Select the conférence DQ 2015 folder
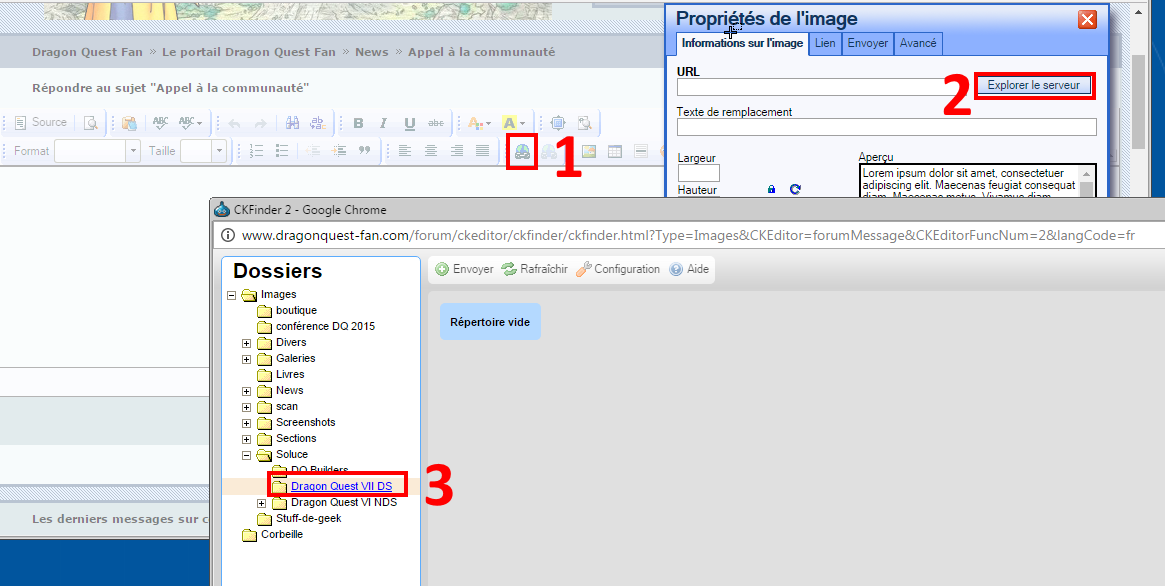Image resolution: width=1165 pixels, height=586 pixels. coord(325,326)
